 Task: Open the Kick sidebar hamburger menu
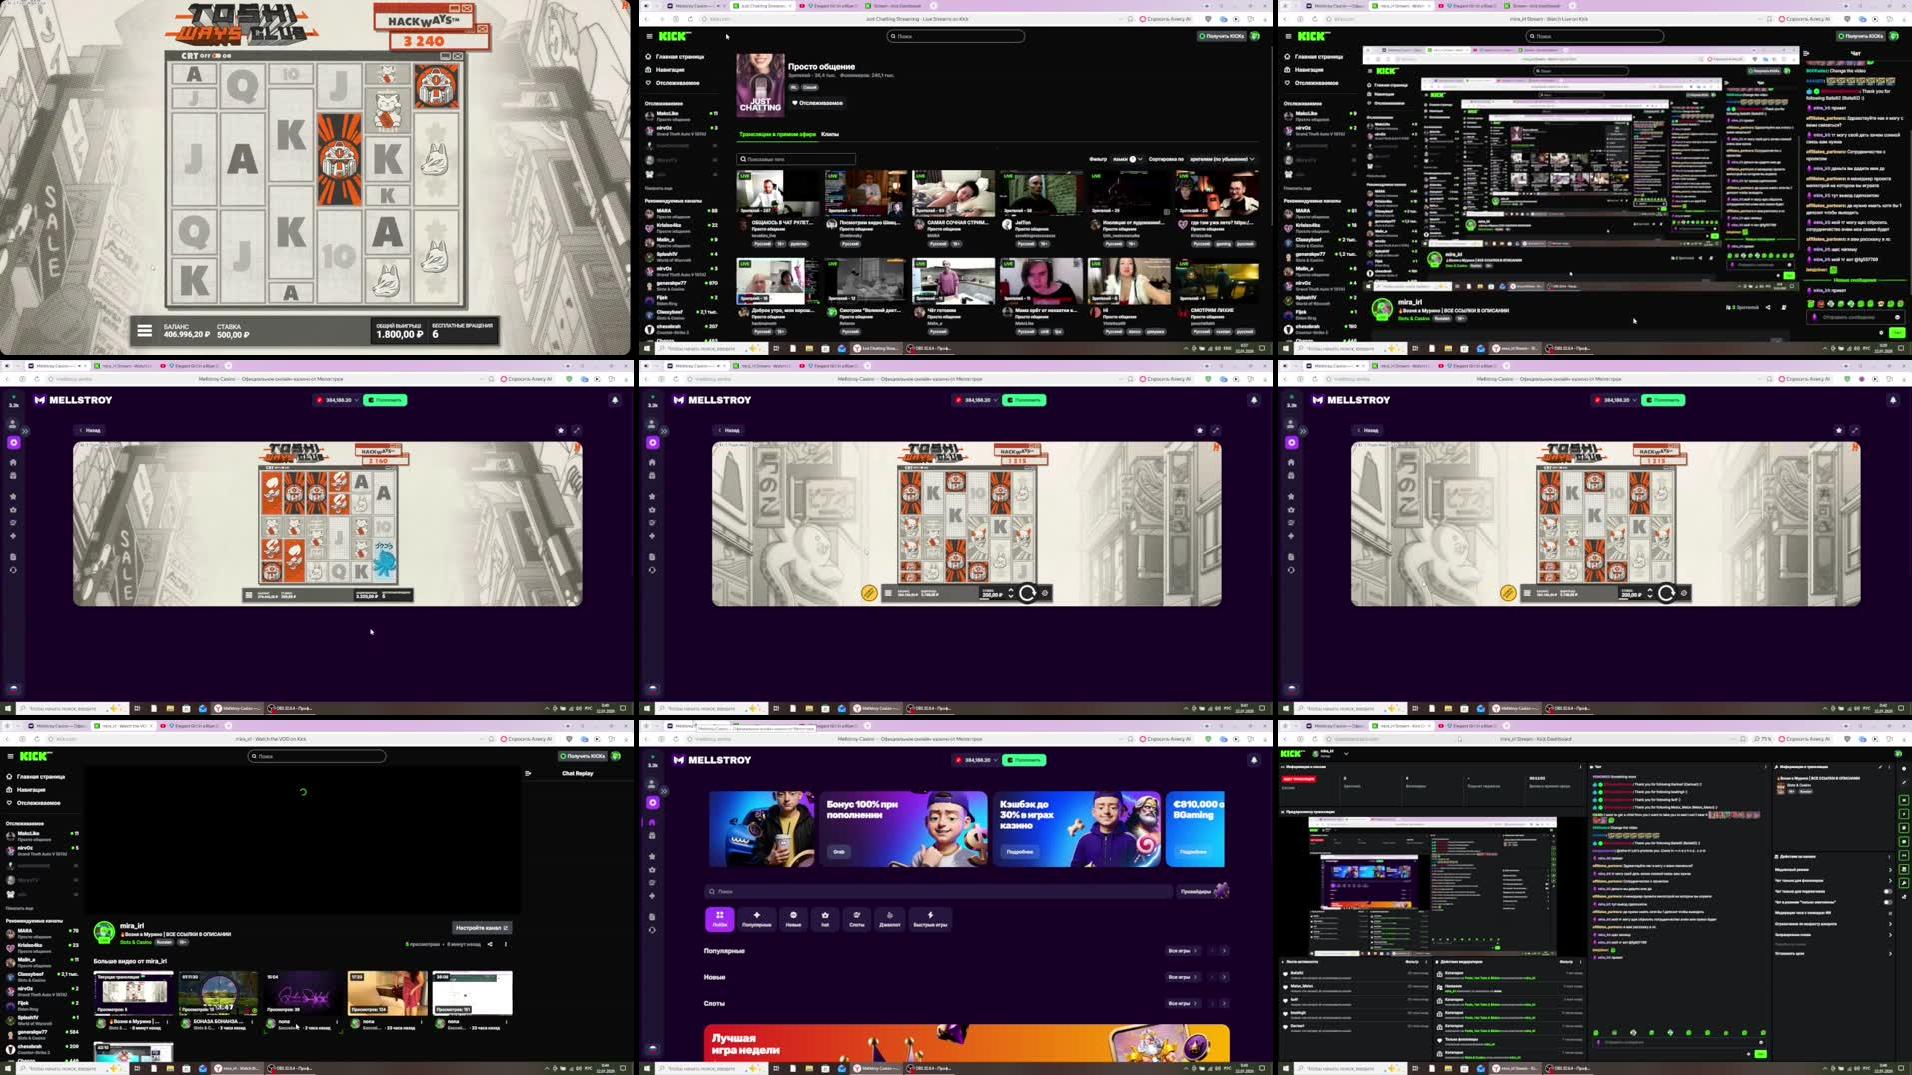pos(649,37)
